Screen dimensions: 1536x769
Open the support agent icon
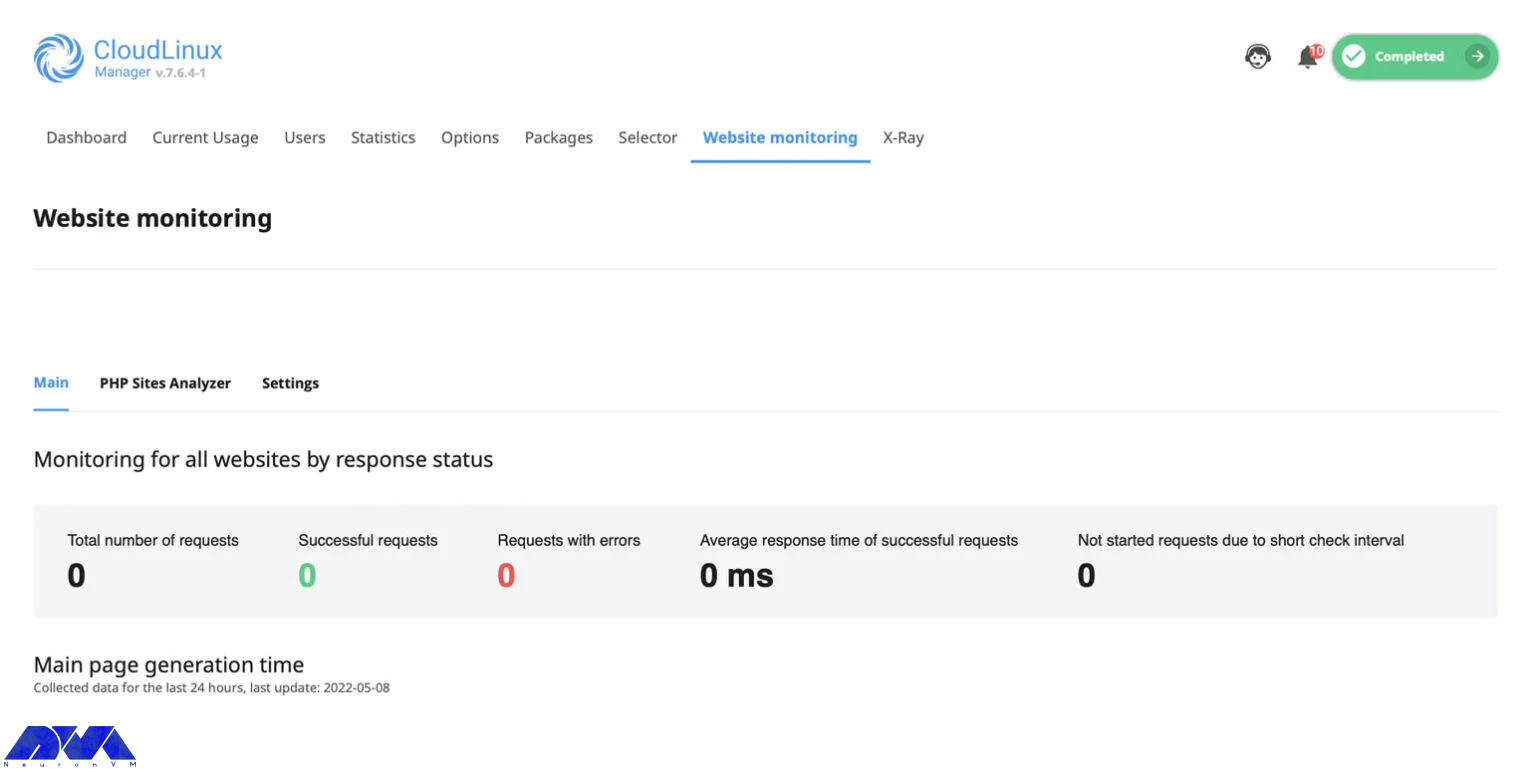tap(1258, 57)
